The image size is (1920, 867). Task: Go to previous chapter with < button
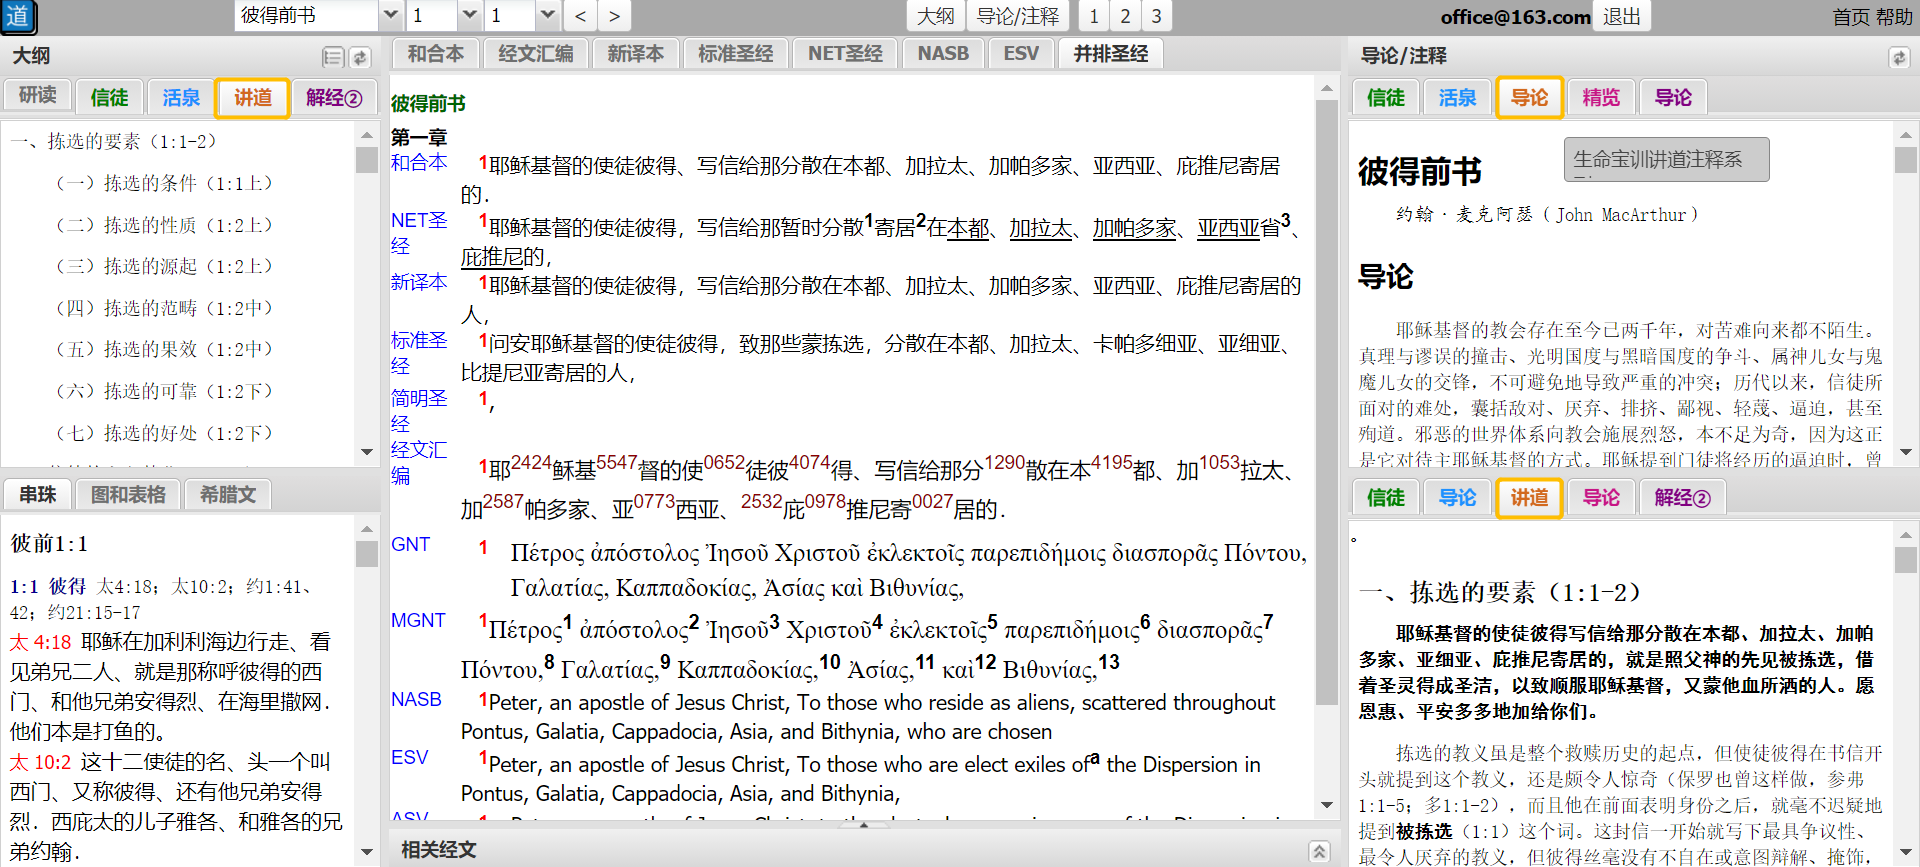coord(580,16)
